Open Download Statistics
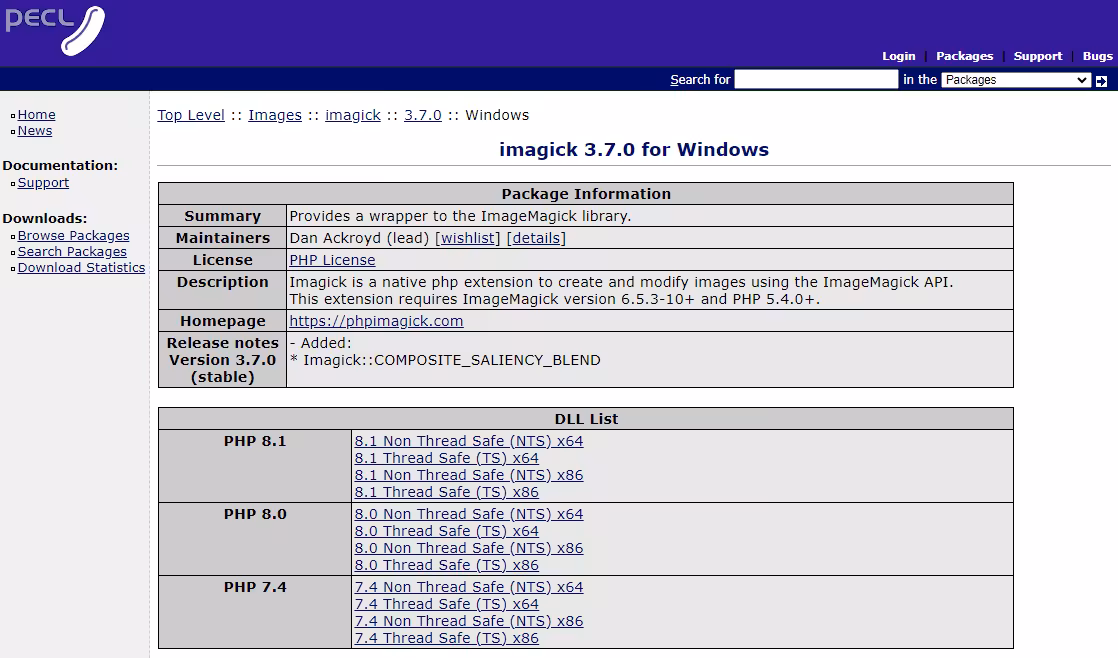 tap(81, 267)
